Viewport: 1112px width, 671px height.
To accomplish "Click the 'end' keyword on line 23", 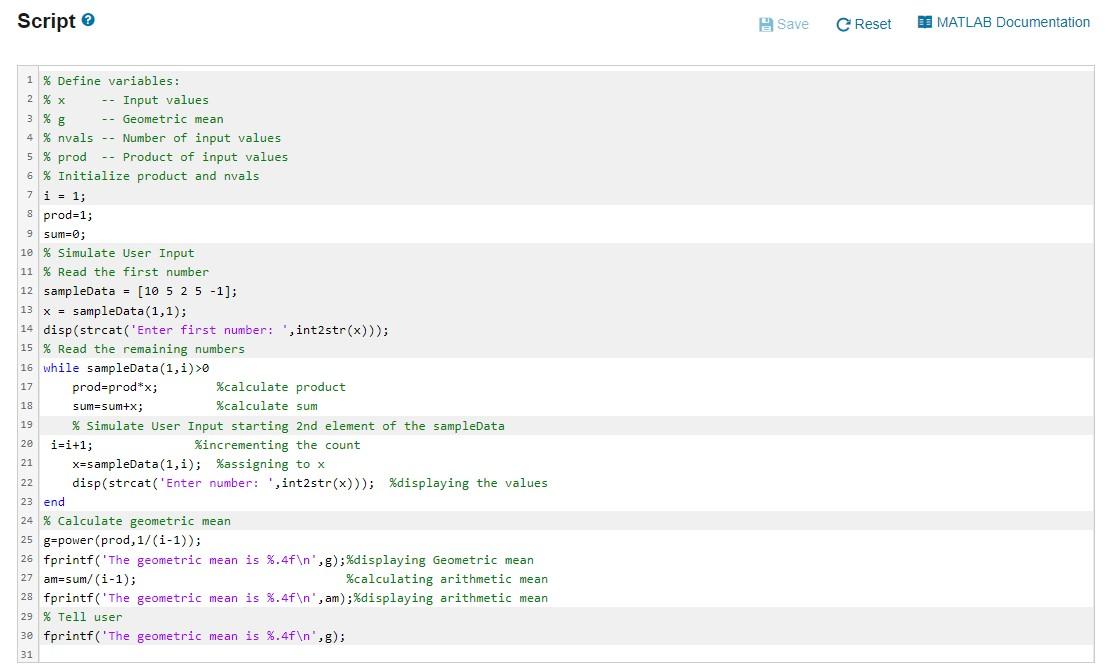I will [54, 502].
